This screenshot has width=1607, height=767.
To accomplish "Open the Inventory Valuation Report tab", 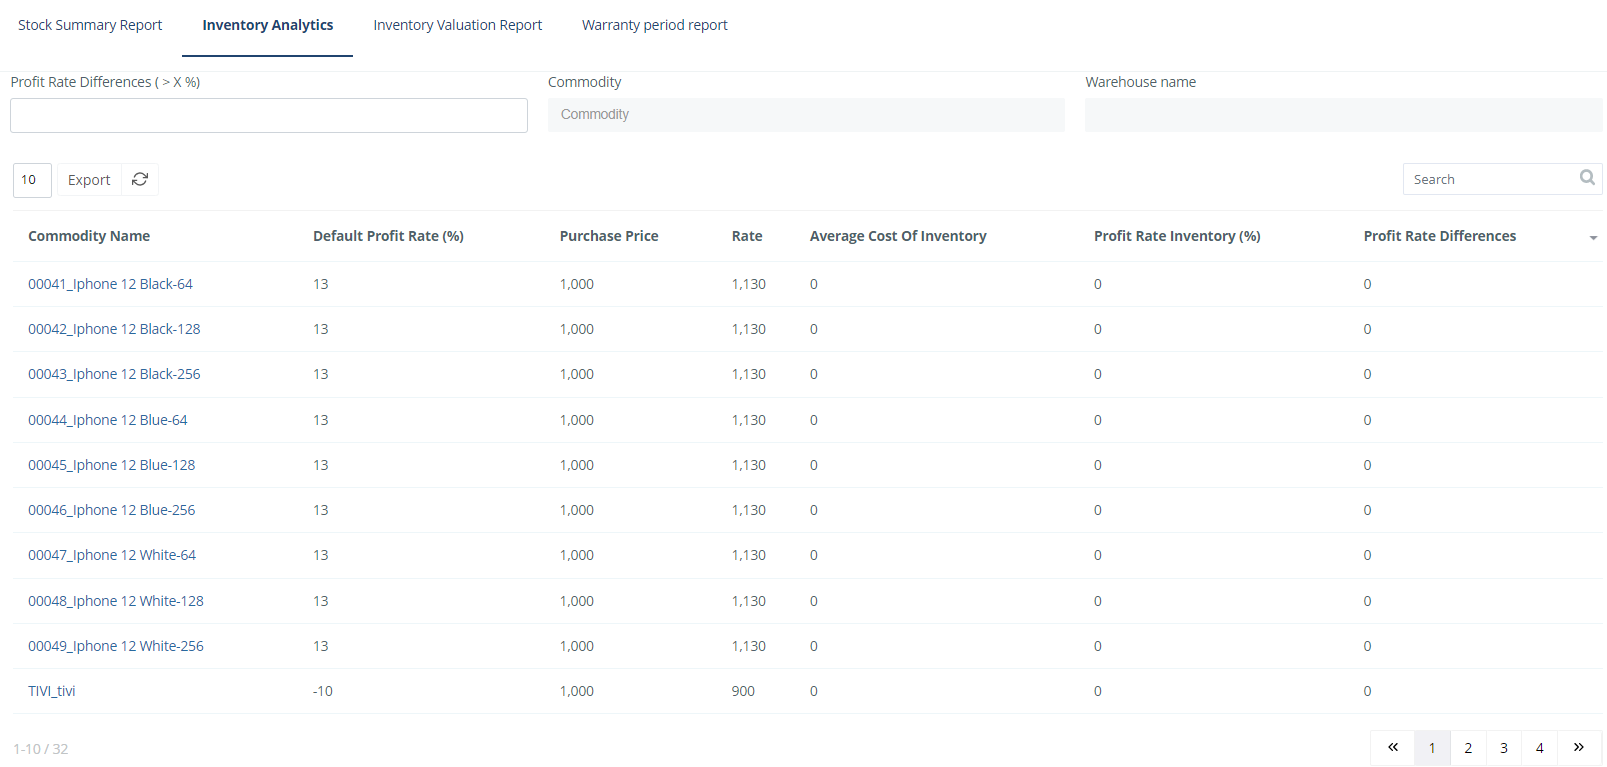I will click(x=457, y=25).
